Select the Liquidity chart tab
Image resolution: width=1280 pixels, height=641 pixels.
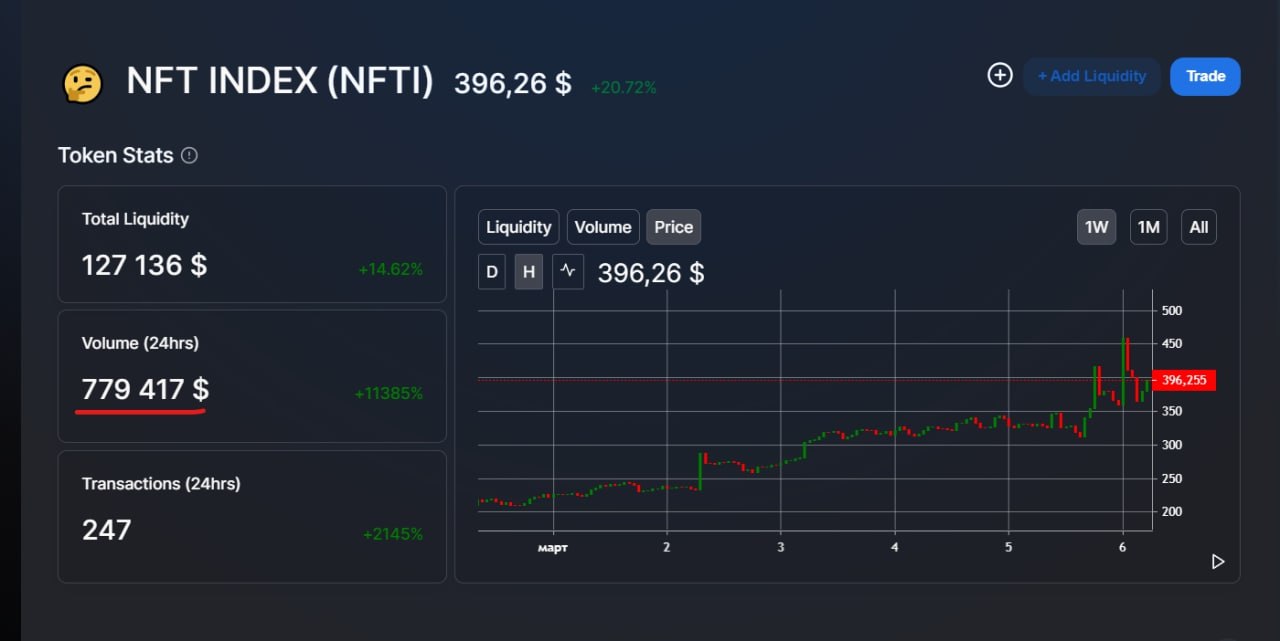pos(518,227)
